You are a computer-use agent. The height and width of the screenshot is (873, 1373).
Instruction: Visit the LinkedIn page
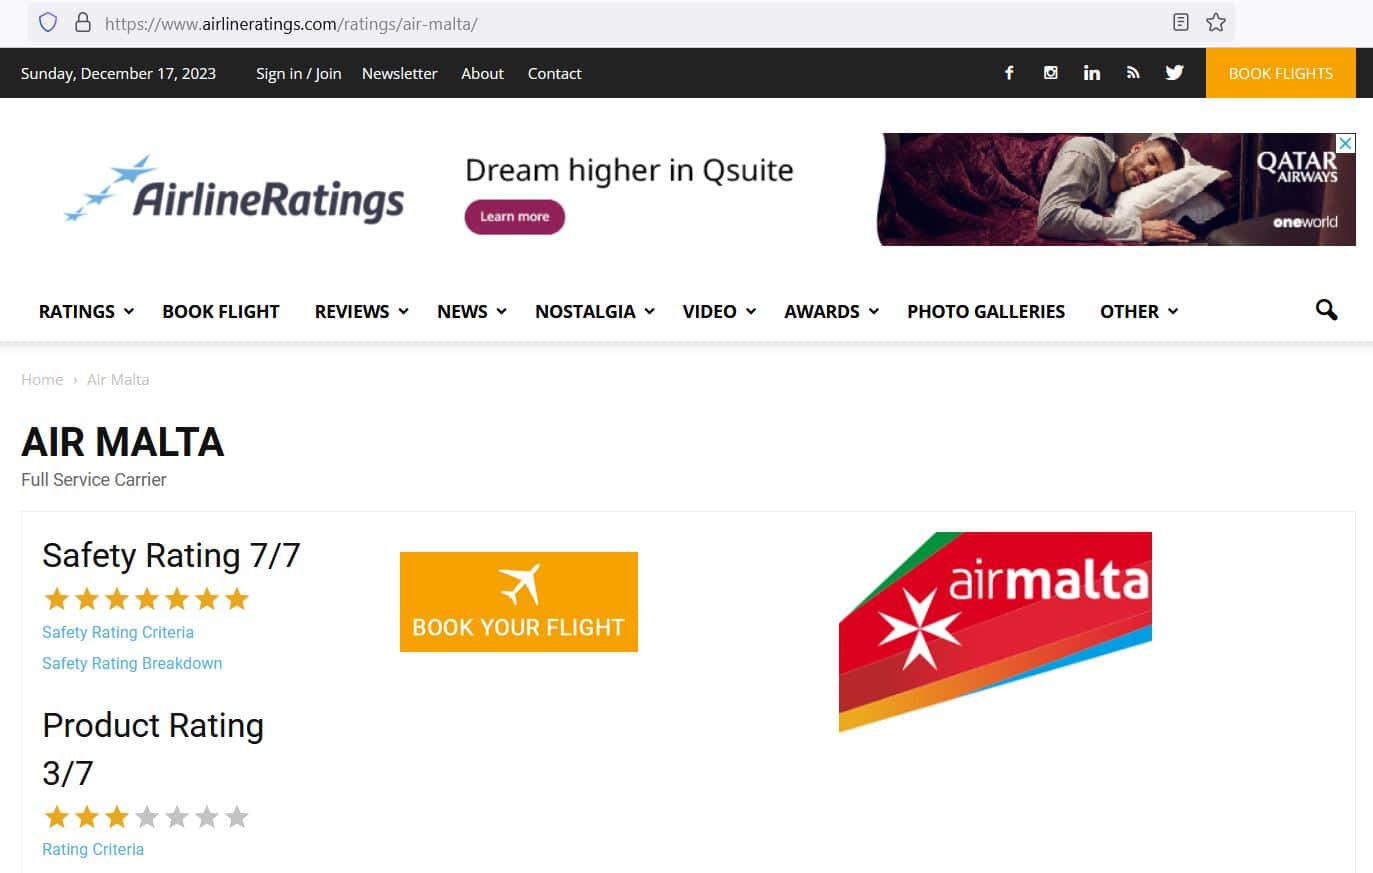[x=1091, y=72]
